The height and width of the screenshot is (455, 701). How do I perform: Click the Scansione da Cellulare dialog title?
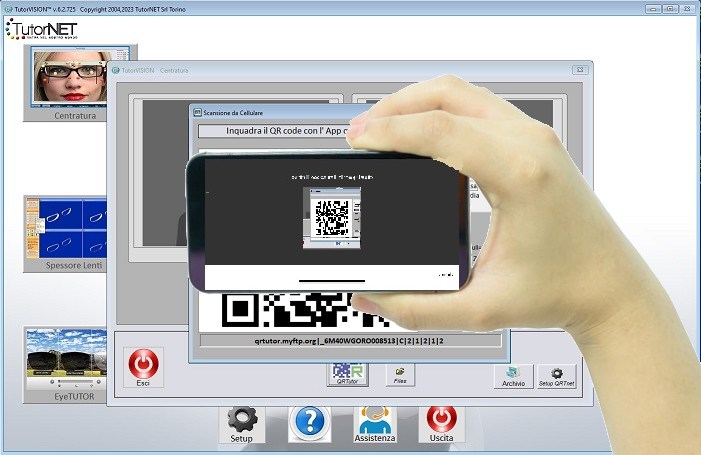233,113
